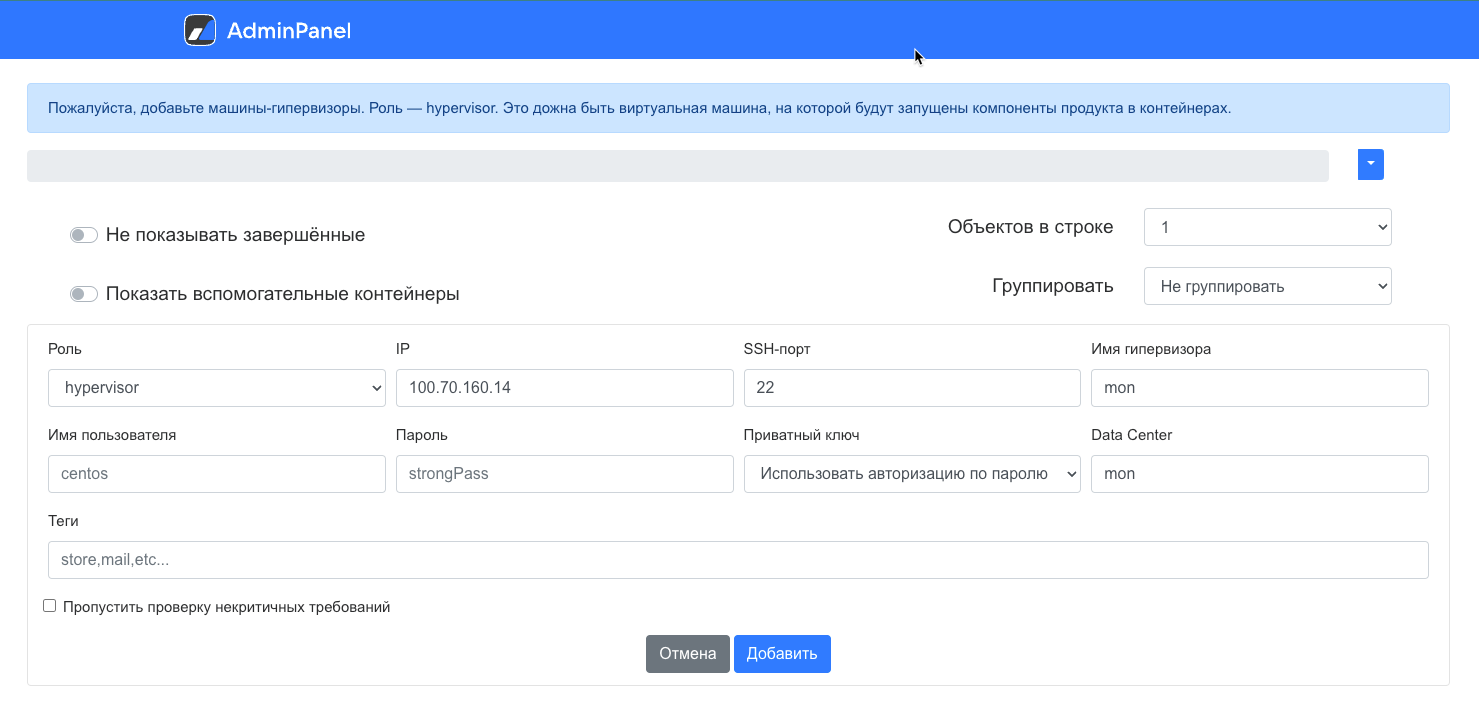This screenshot has height=715, width=1479.
Task: Click the grey progress bar
Action: (x=677, y=166)
